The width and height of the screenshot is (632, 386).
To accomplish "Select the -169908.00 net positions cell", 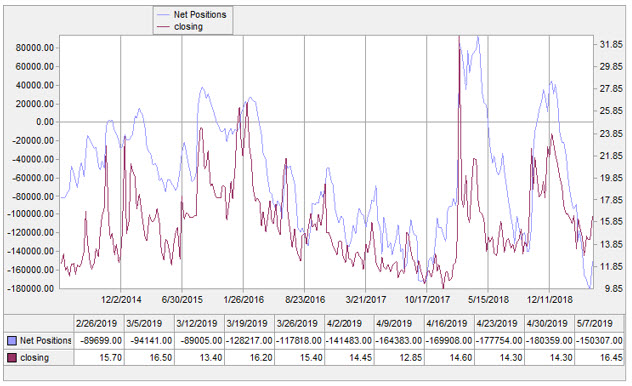I will pos(449,341).
